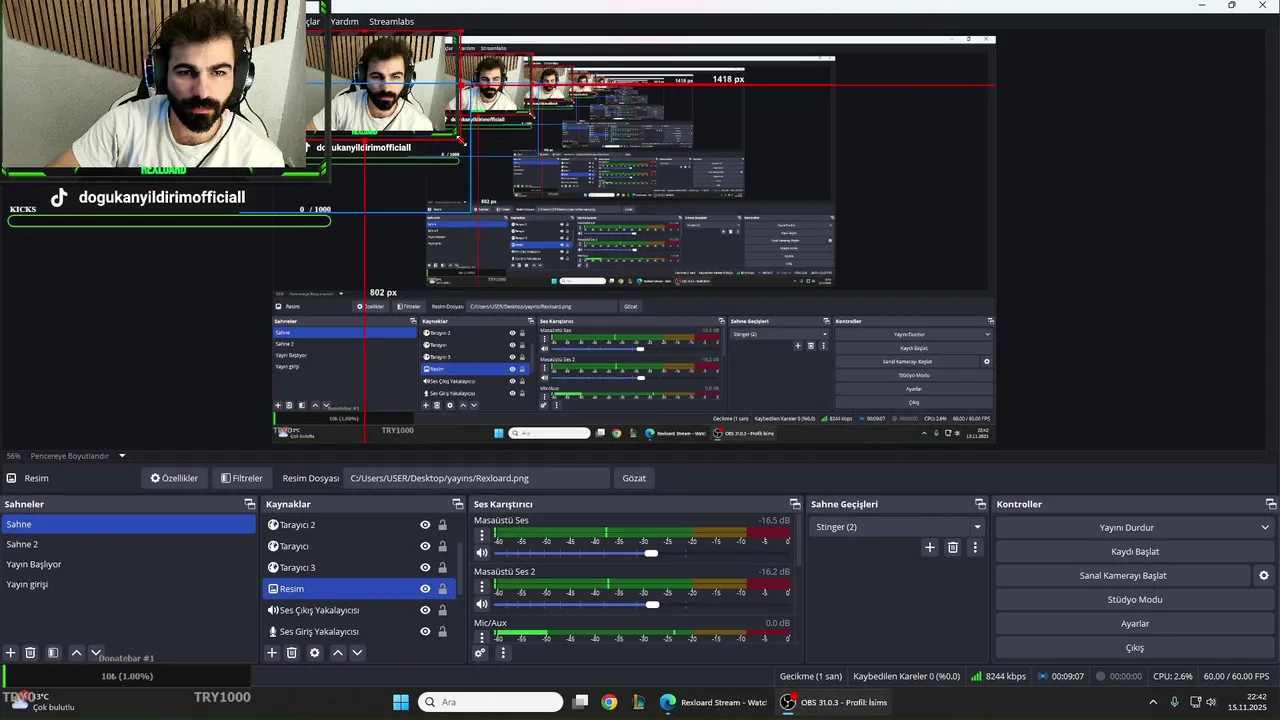This screenshot has width=1280, height=720.
Task: Toggle lock on Tarayıcı 3 source
Action: pyautogui.click(x=442, y=567)
